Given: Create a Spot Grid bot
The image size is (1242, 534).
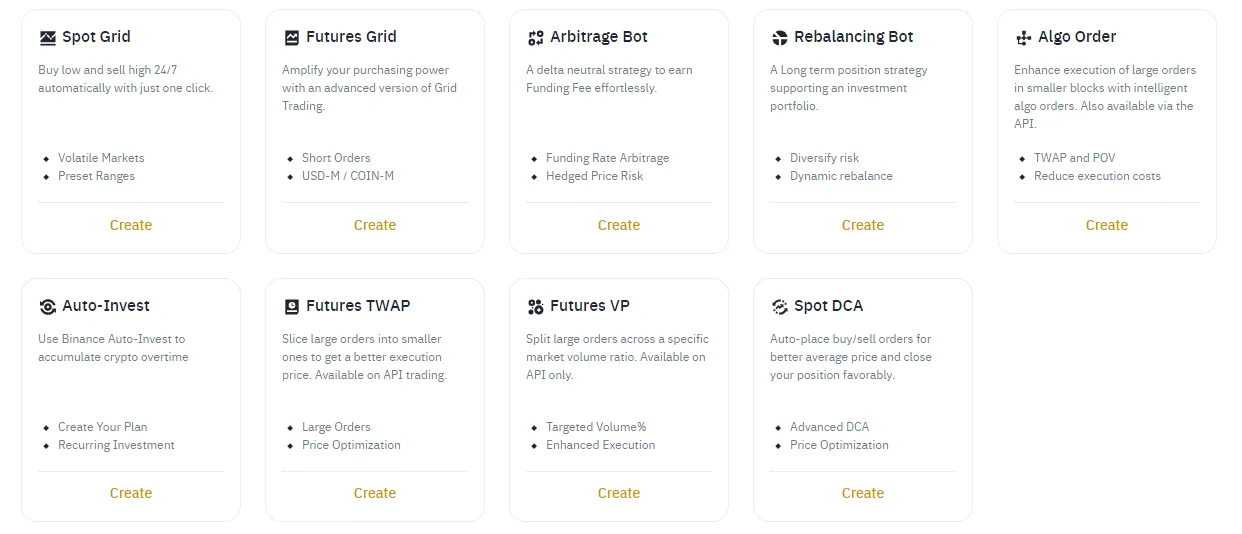Looking at the screenshot, I should [131, 225].
